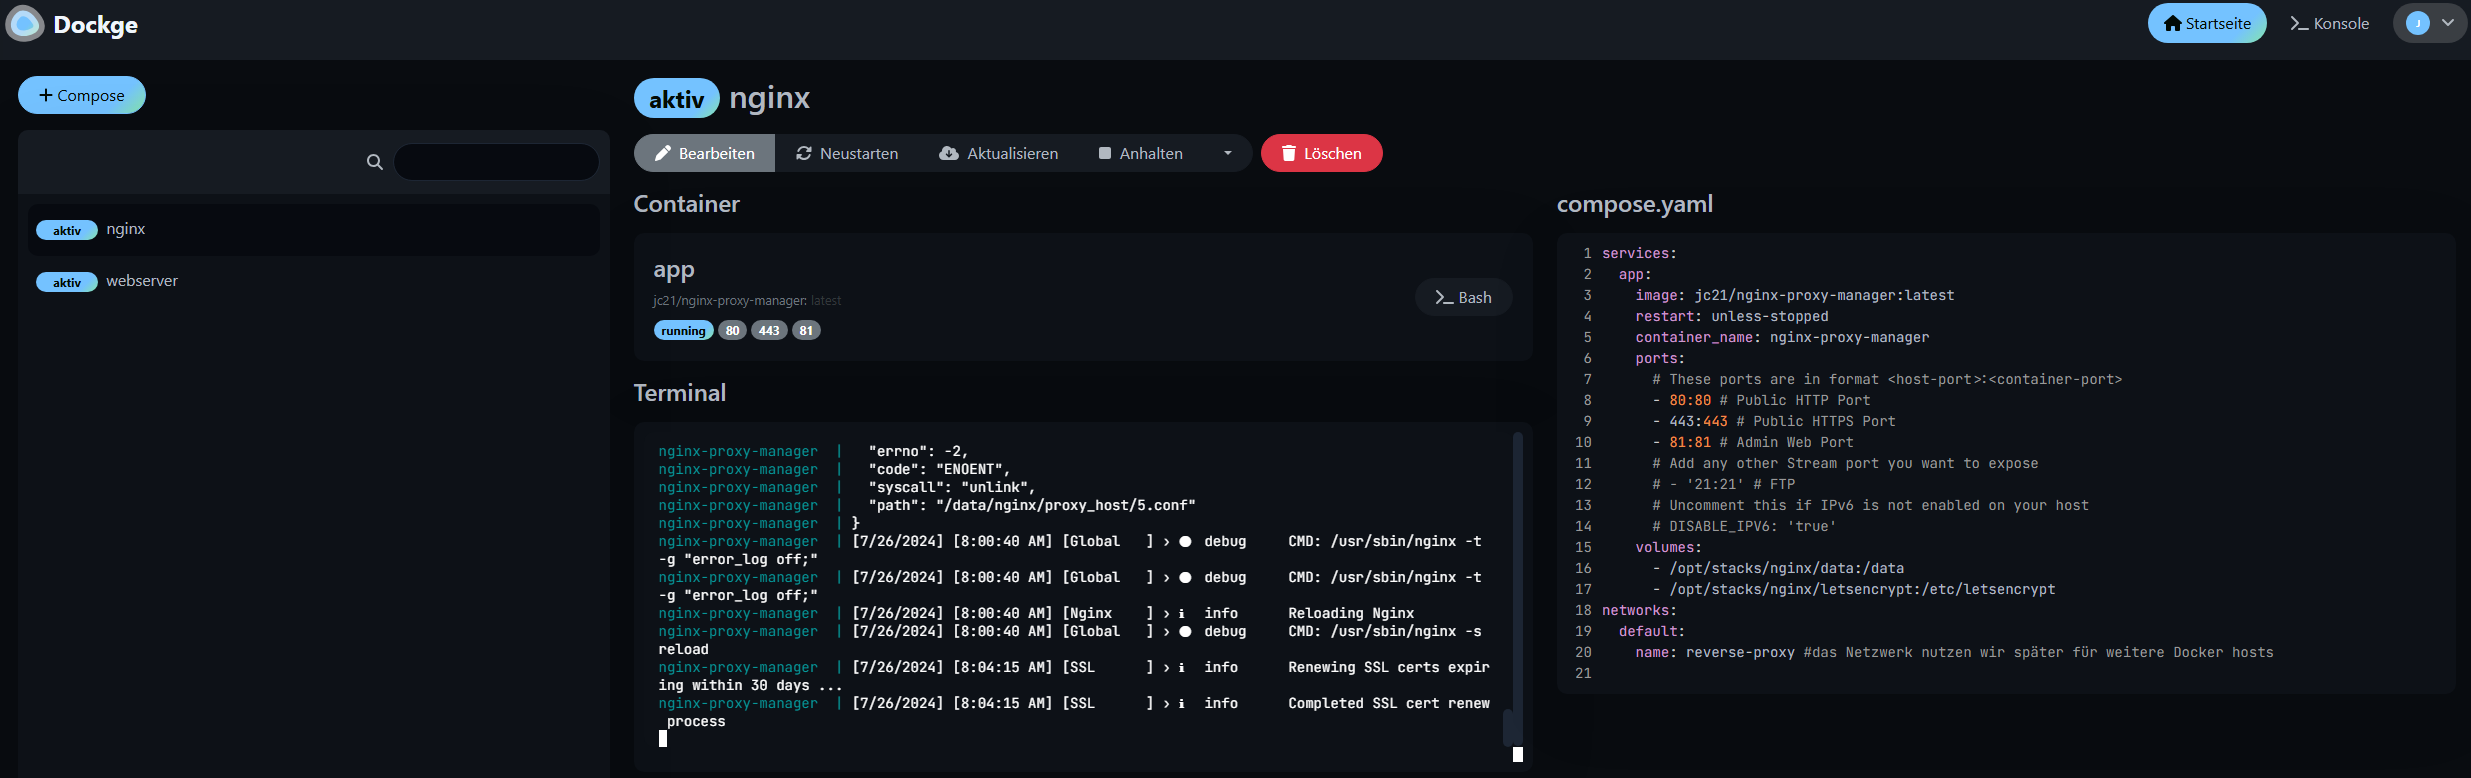
Task: Click the pencil icon in Bearbeiten
Action: point(663,153)
